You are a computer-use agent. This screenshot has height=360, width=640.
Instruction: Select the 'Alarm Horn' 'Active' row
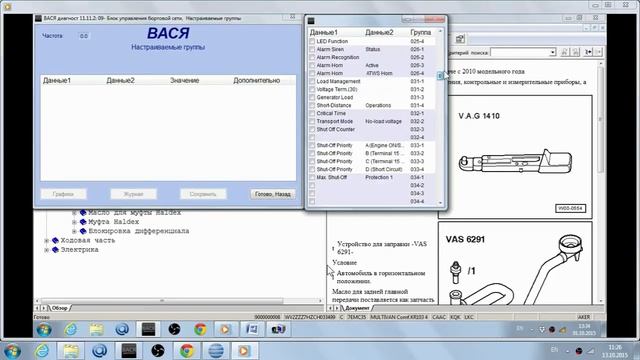pyautogui.click(x=372, y=65)
